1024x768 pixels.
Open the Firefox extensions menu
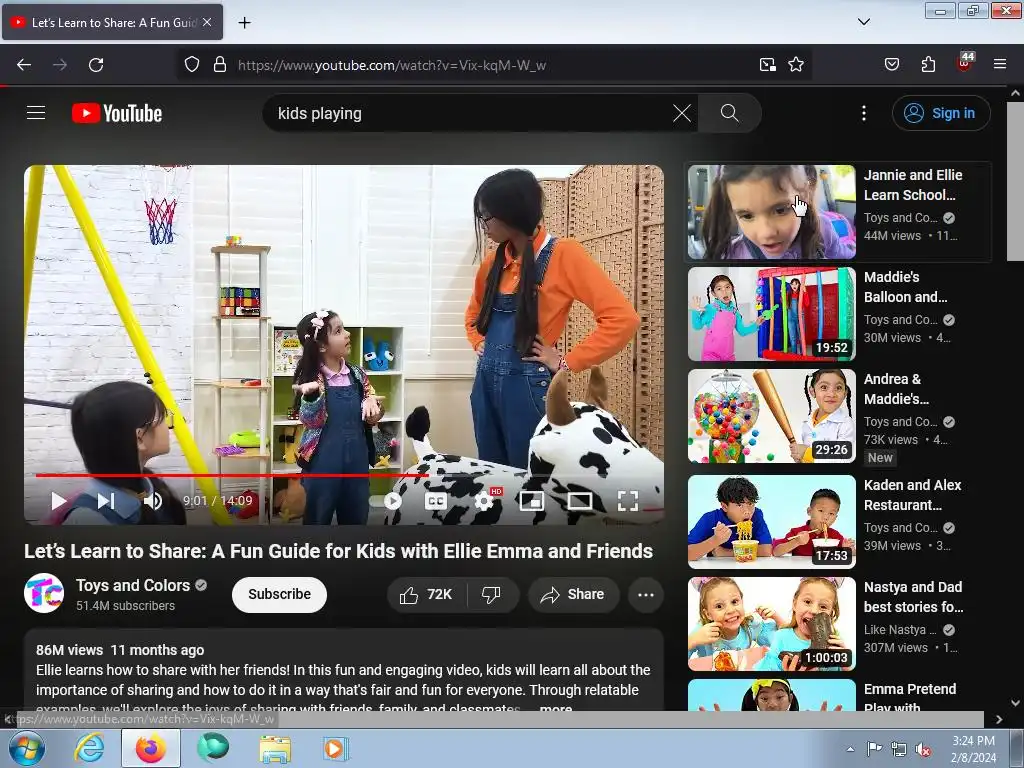click(928, 65)
